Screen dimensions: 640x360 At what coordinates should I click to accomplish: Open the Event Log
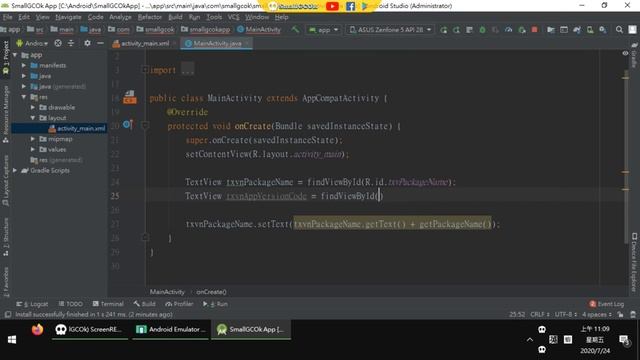coord(607,304)
